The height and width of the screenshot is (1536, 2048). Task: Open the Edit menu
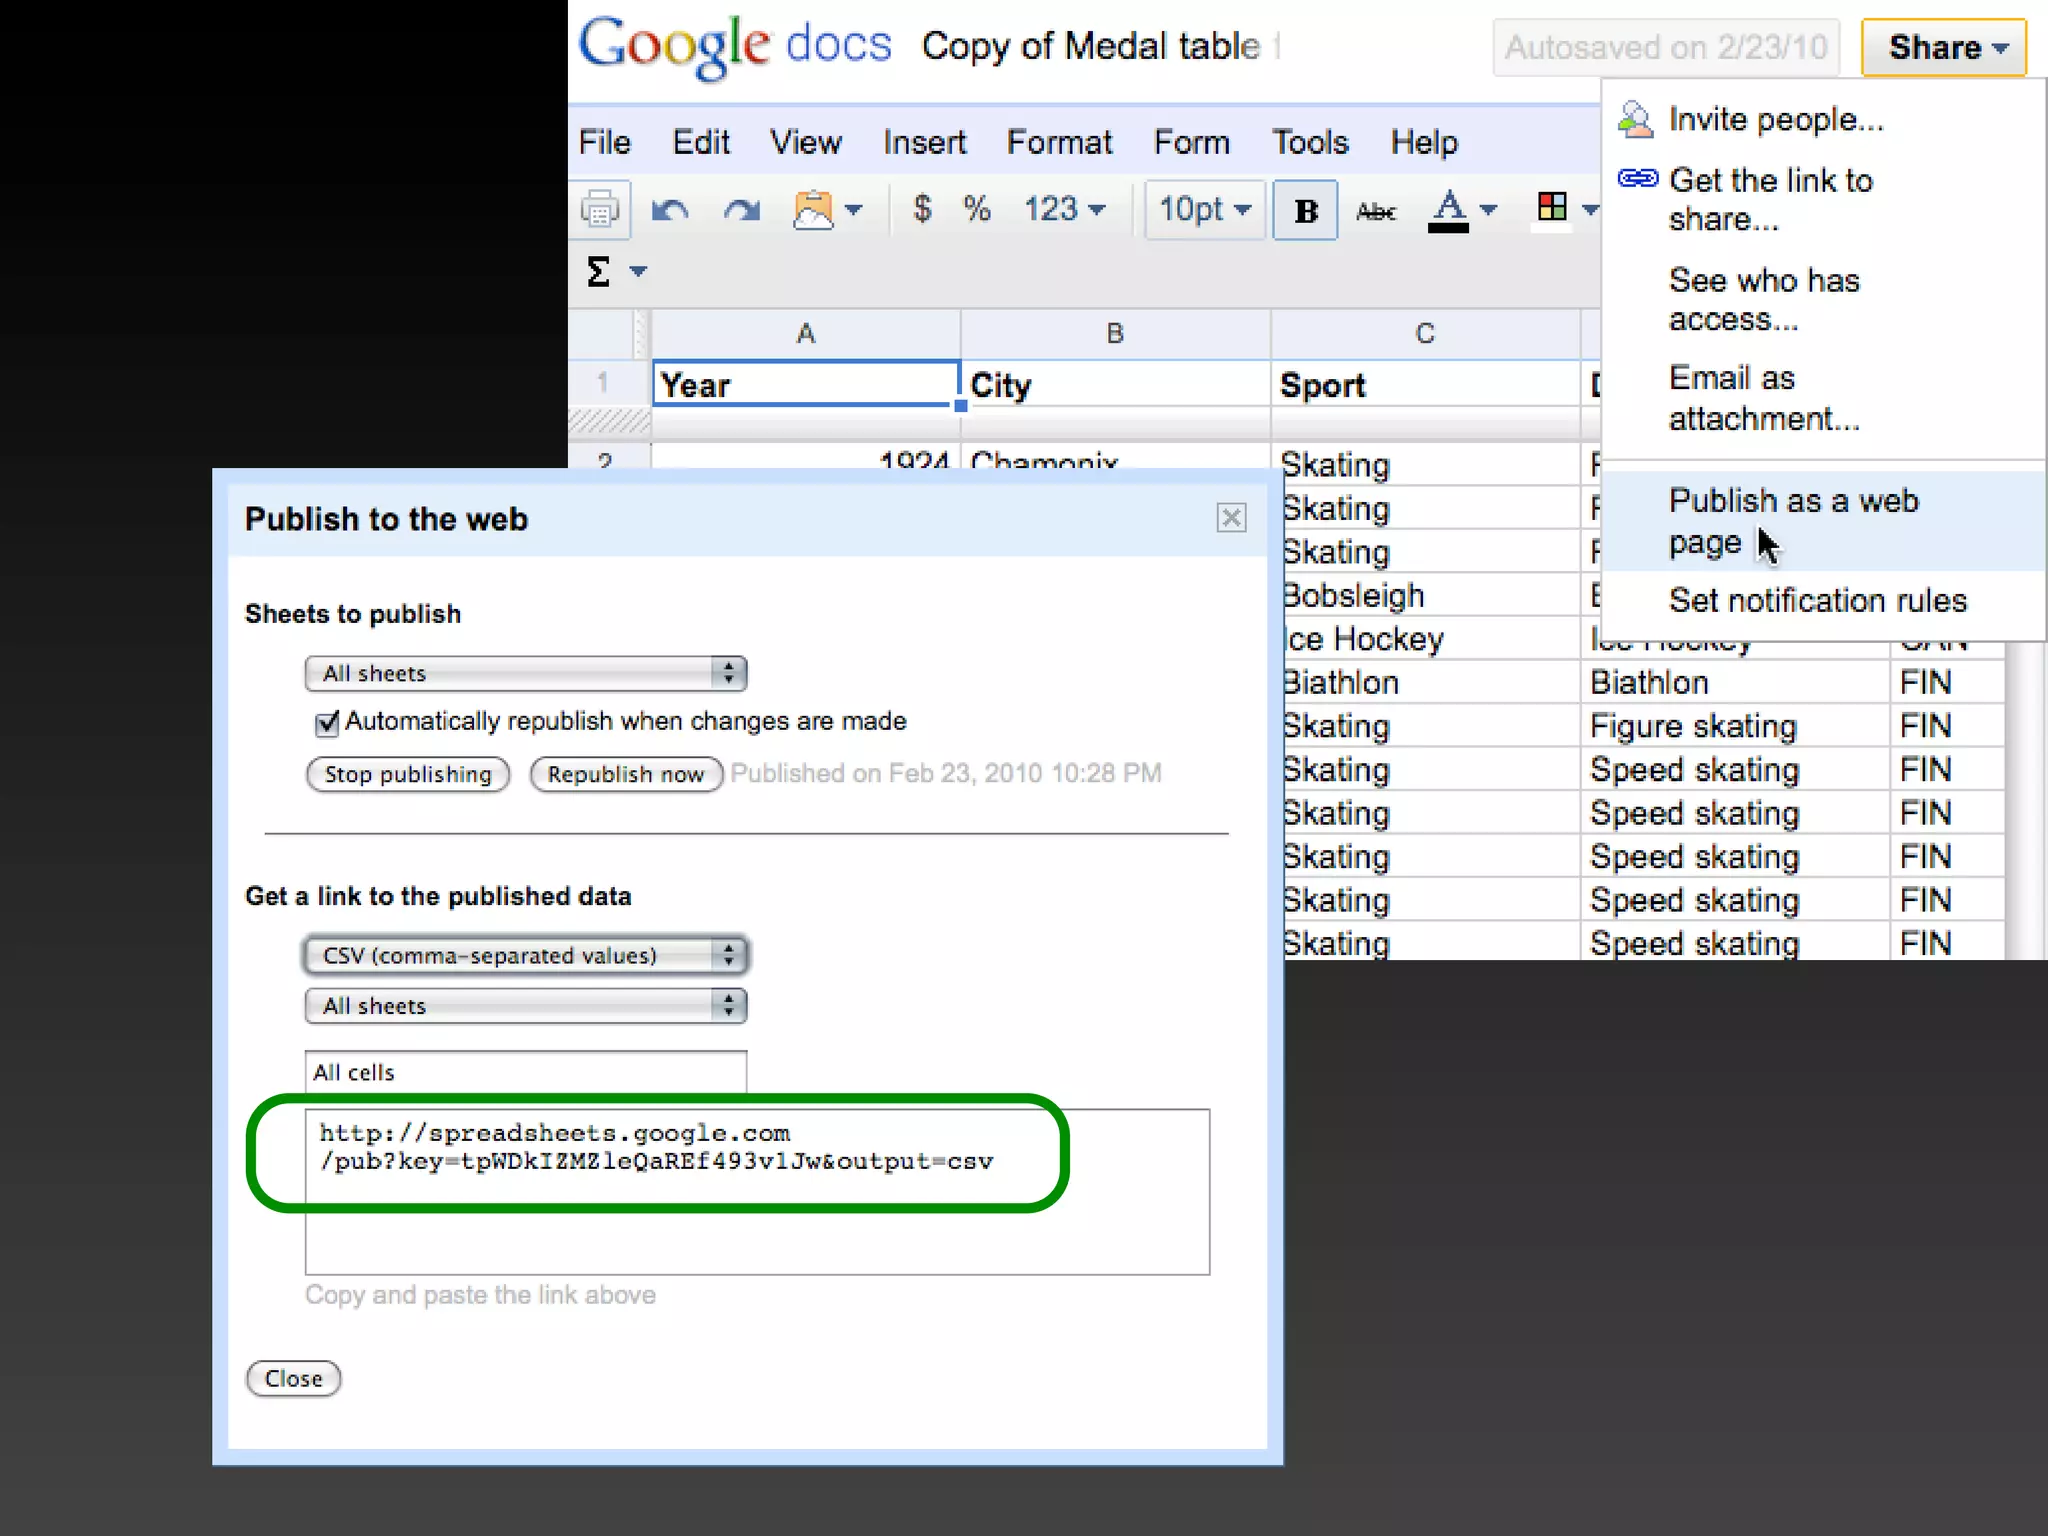coord(701,142)
